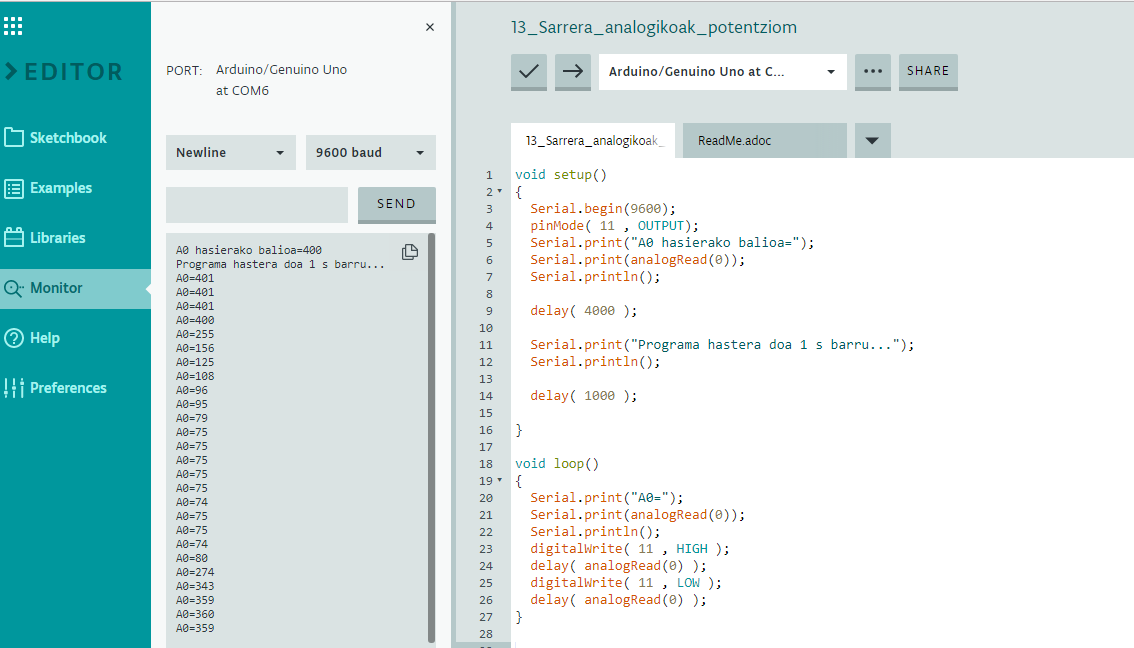The height and width of the screenshot is (648, 1134).
Task: Open the tabs dropdown arrow
Action: click(872, 140)
